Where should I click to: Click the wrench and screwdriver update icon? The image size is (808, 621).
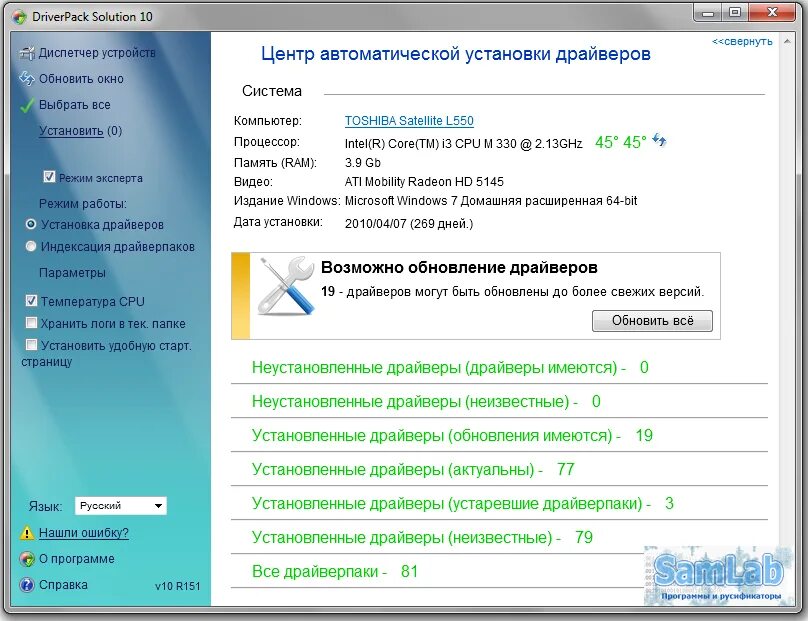tap(286, 286)
